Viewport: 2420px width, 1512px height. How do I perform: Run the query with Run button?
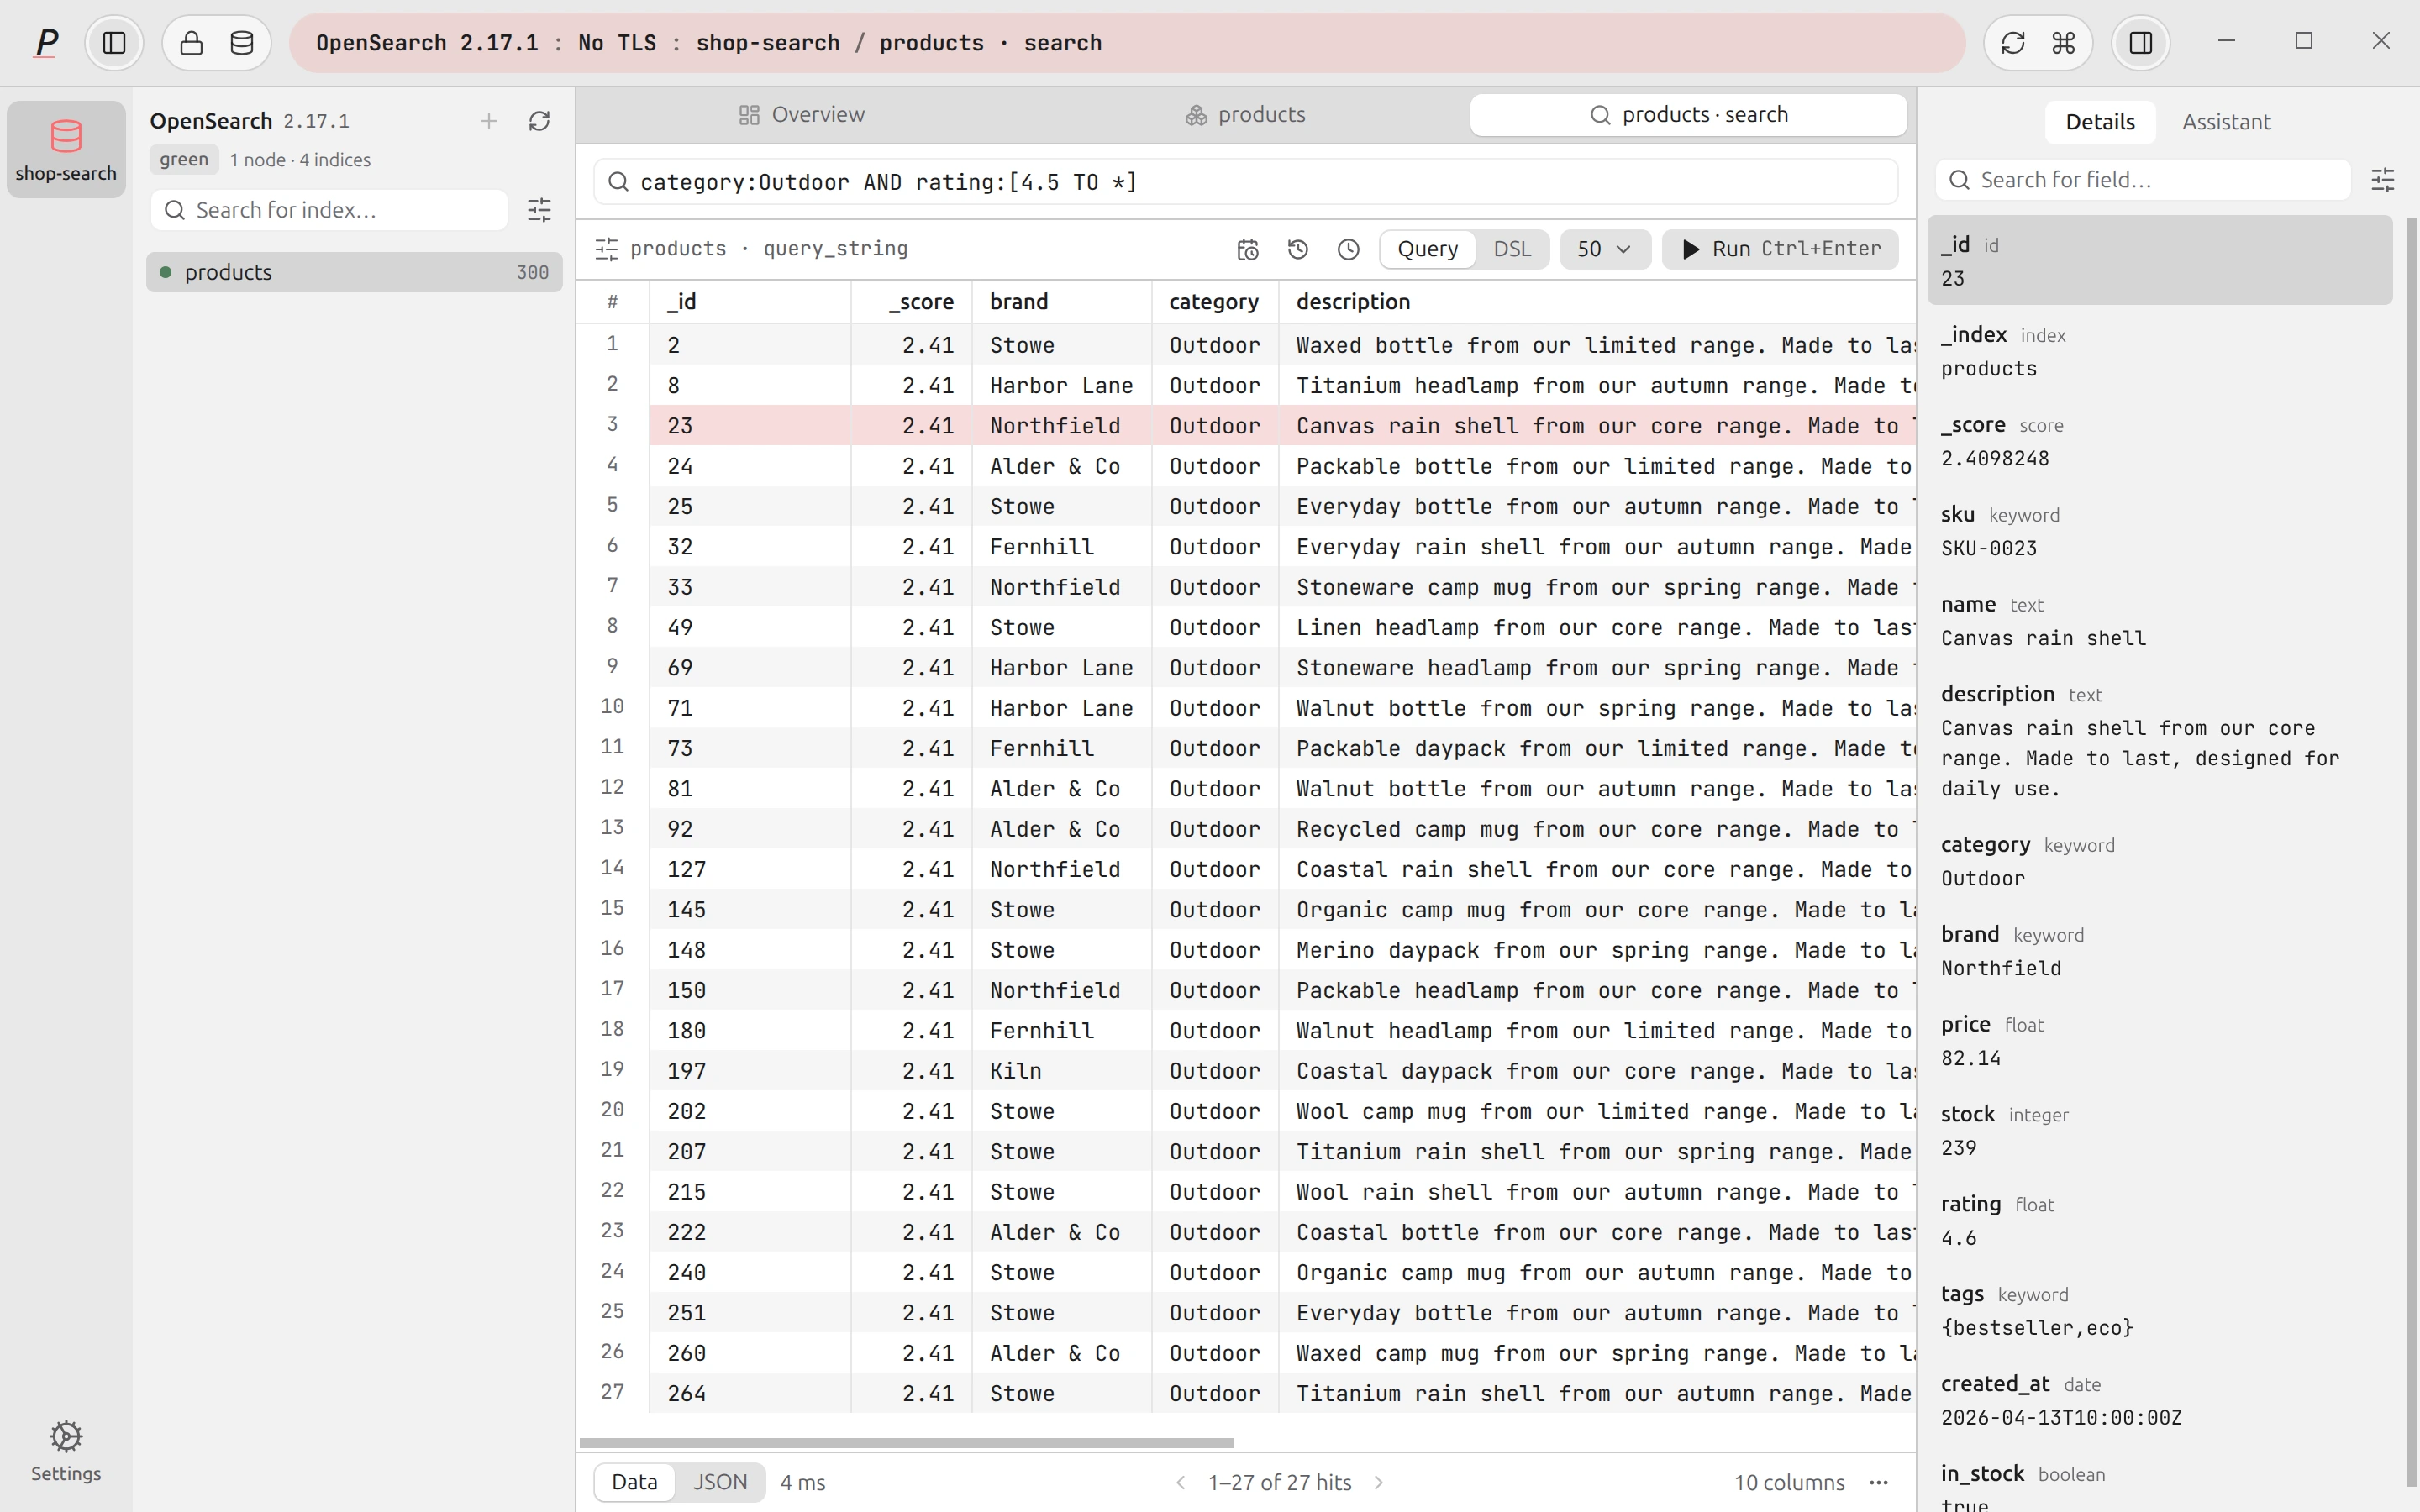1780,249
